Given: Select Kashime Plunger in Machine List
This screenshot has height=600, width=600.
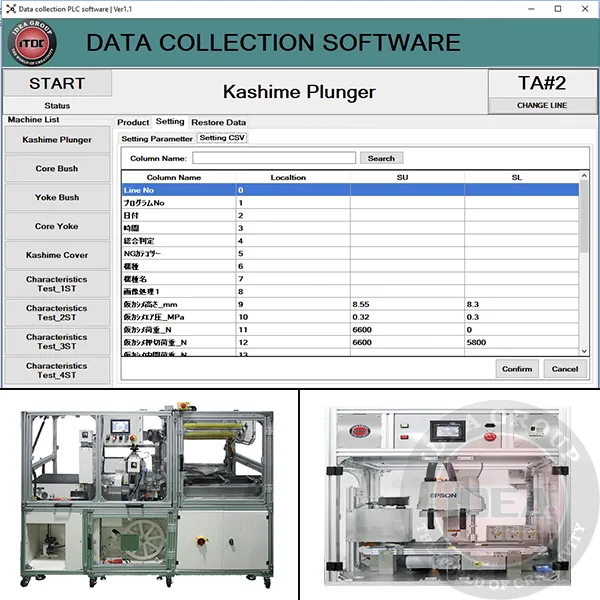Looking at the screenshot, I should (57, 140).
